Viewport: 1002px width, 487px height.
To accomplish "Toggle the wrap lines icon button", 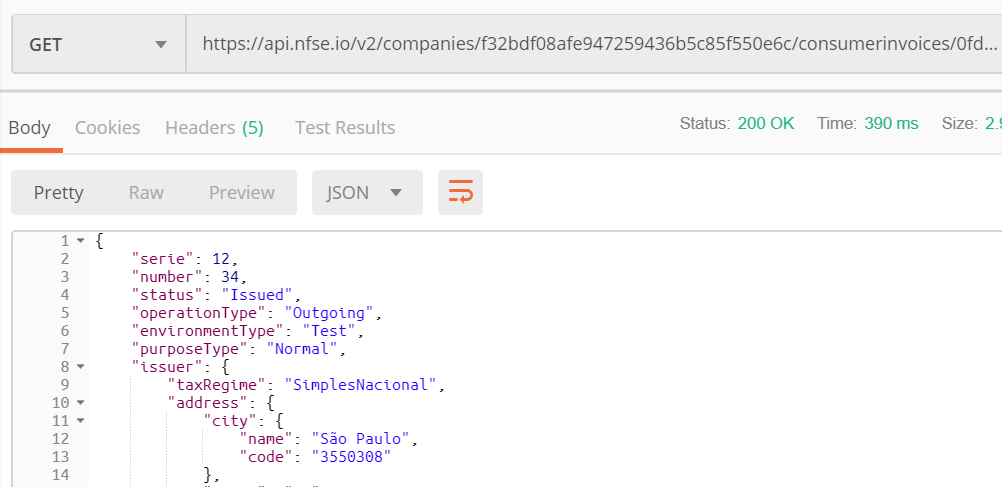I will tap(460, 193).
